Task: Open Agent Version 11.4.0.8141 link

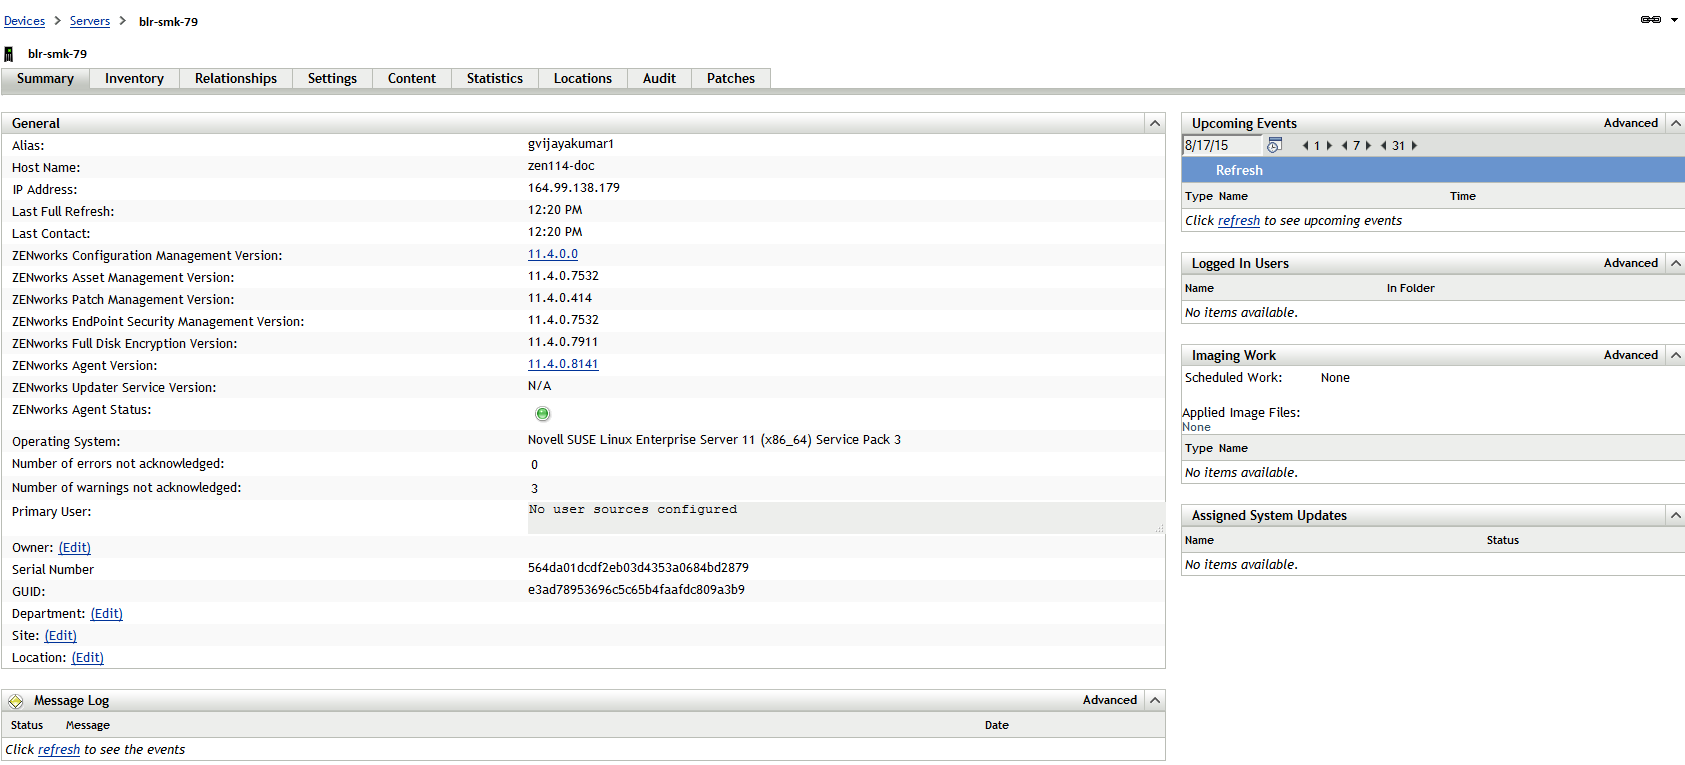Action: pos(563,364)
